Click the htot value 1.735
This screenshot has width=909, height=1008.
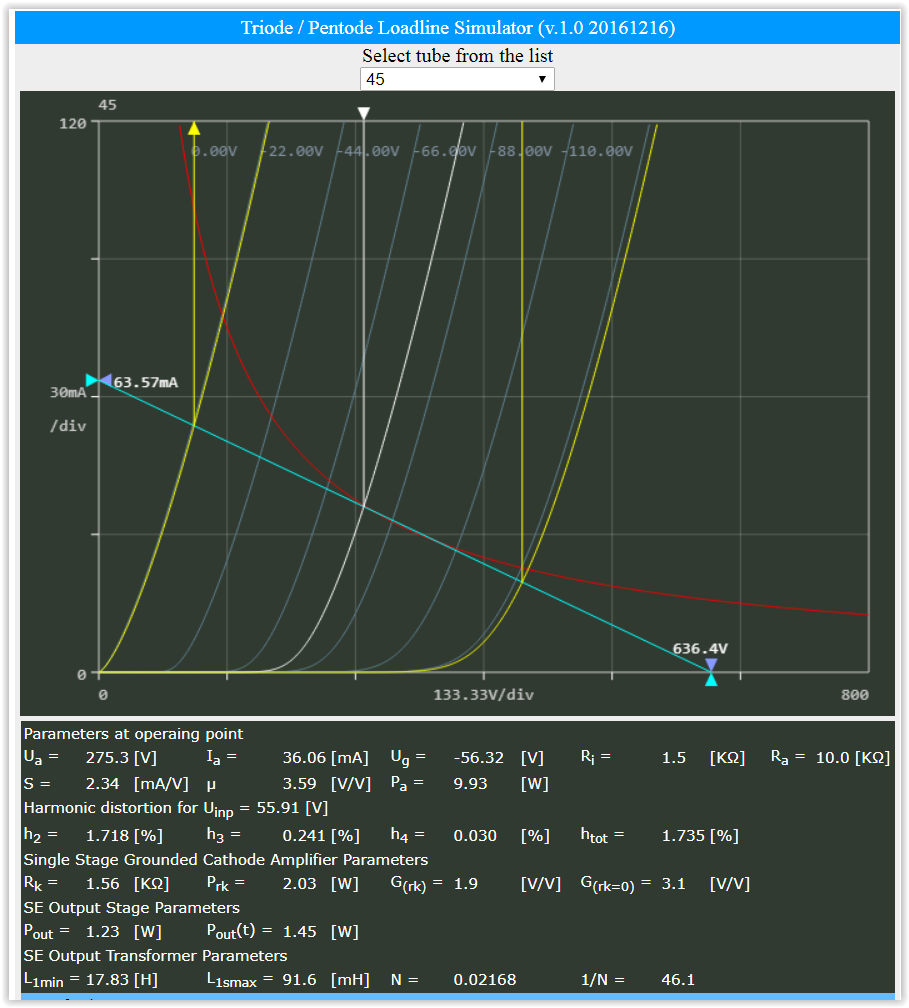684,836
